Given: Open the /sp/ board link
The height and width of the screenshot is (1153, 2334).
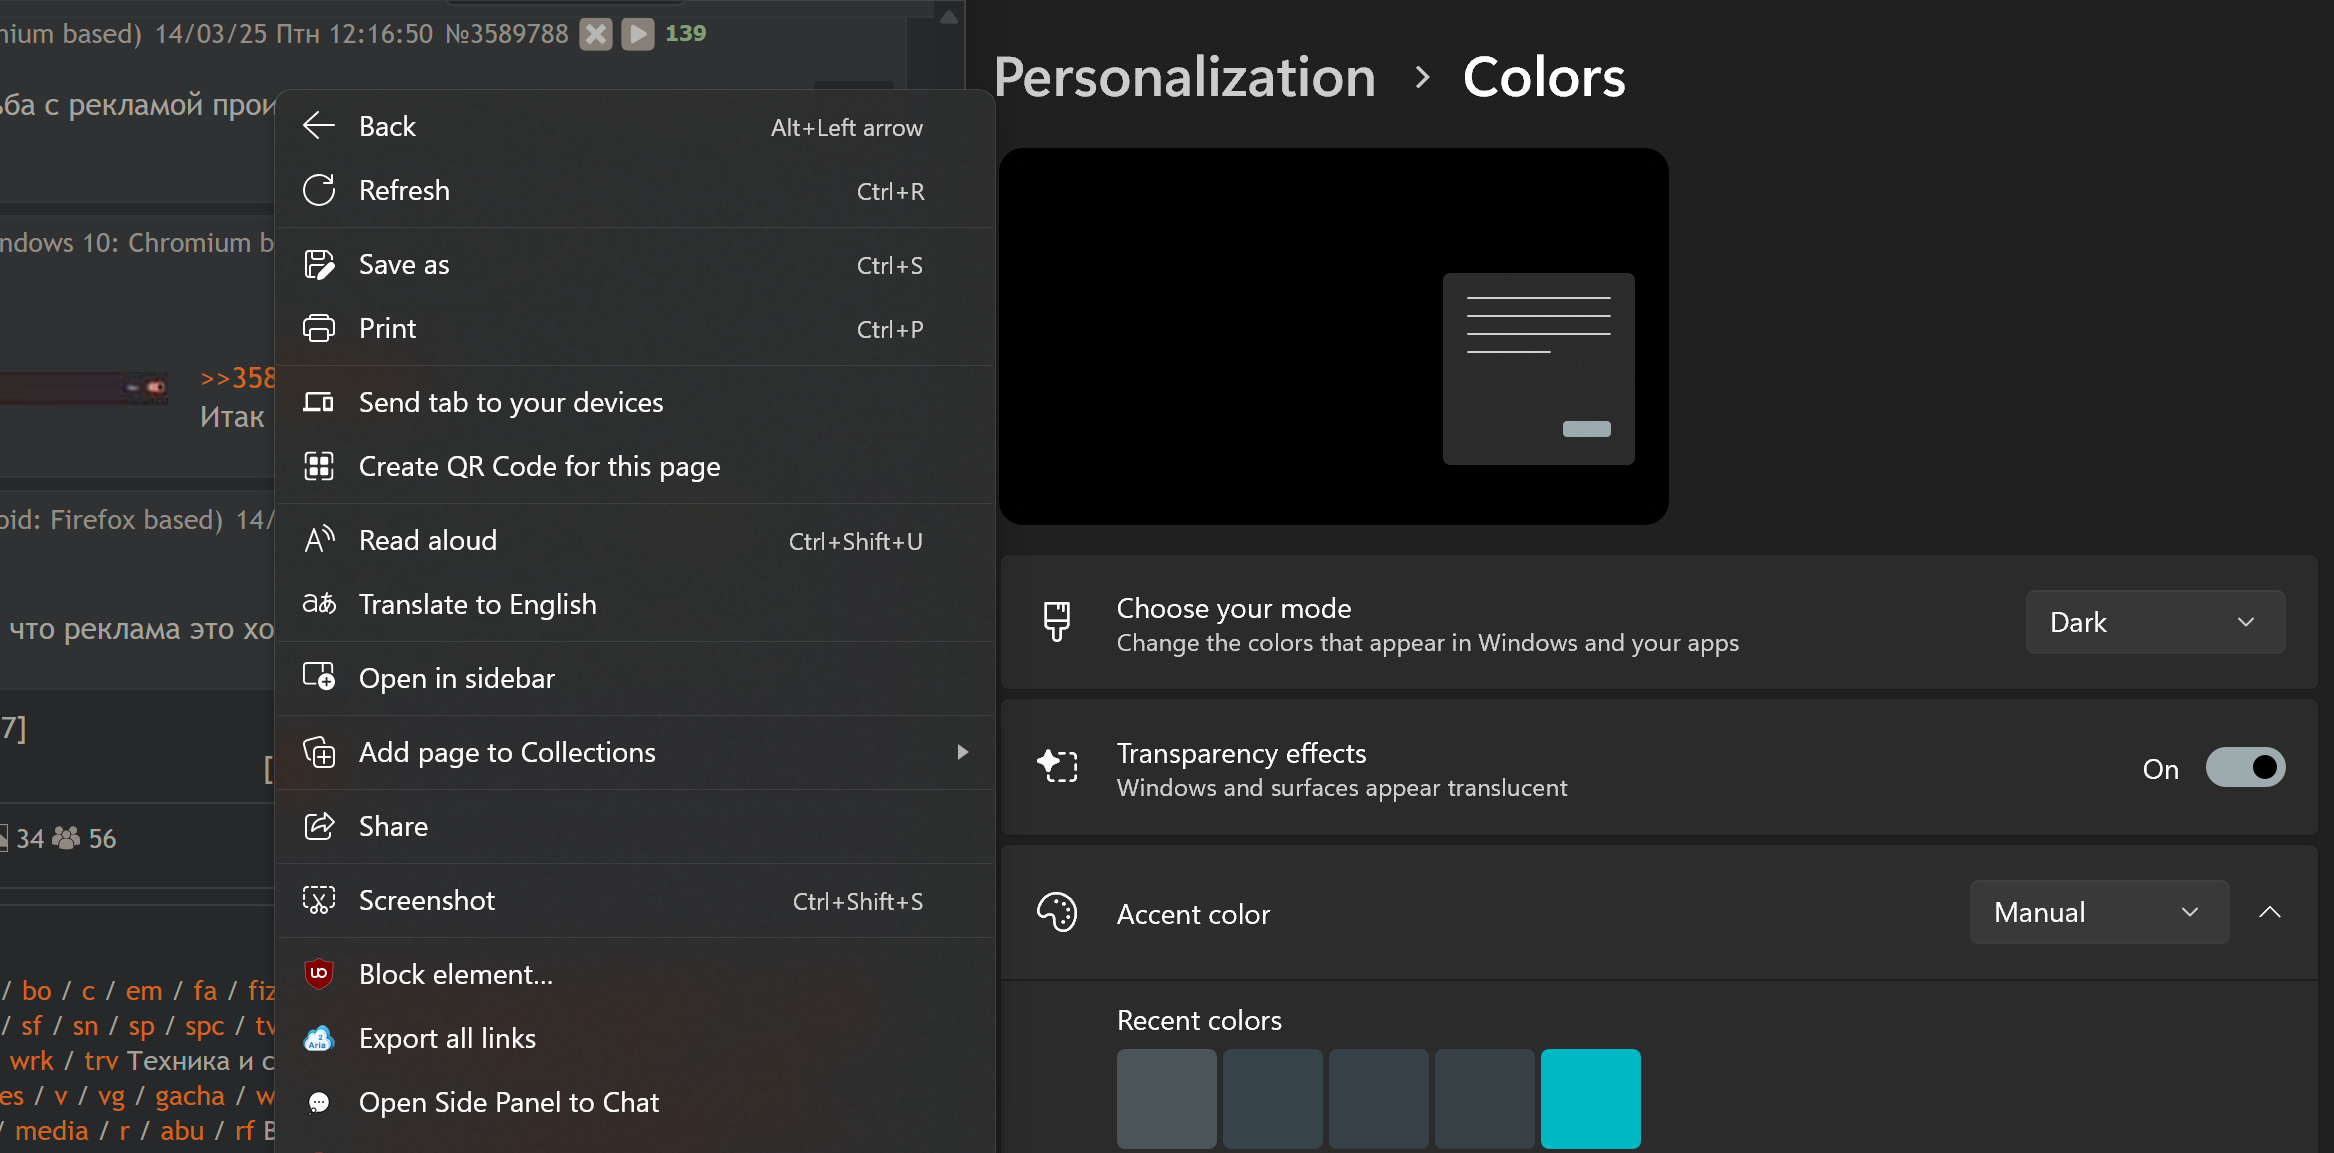Looking at the screenshot, I should pos(141,1026).
